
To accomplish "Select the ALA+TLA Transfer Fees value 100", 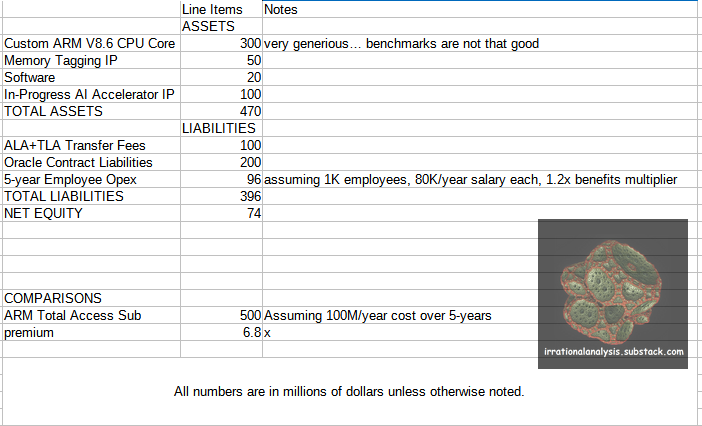I will [x=221, y=145].
